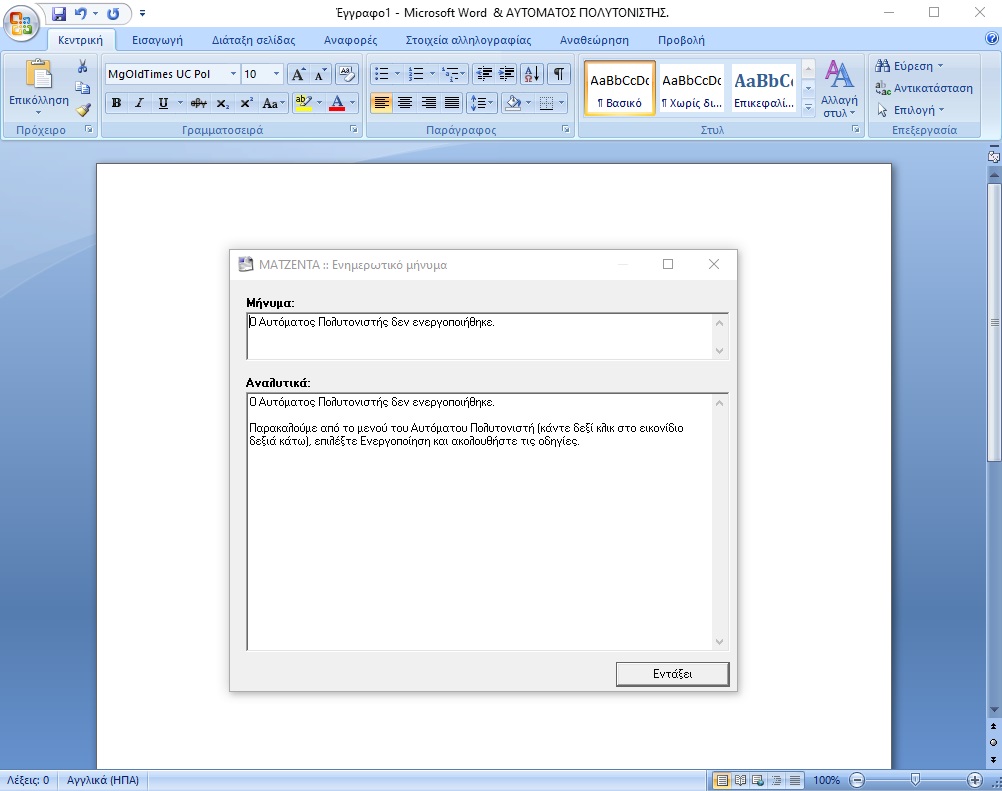Click the Sort A-Z icon
1002x791 pixels.
[531, 74]
